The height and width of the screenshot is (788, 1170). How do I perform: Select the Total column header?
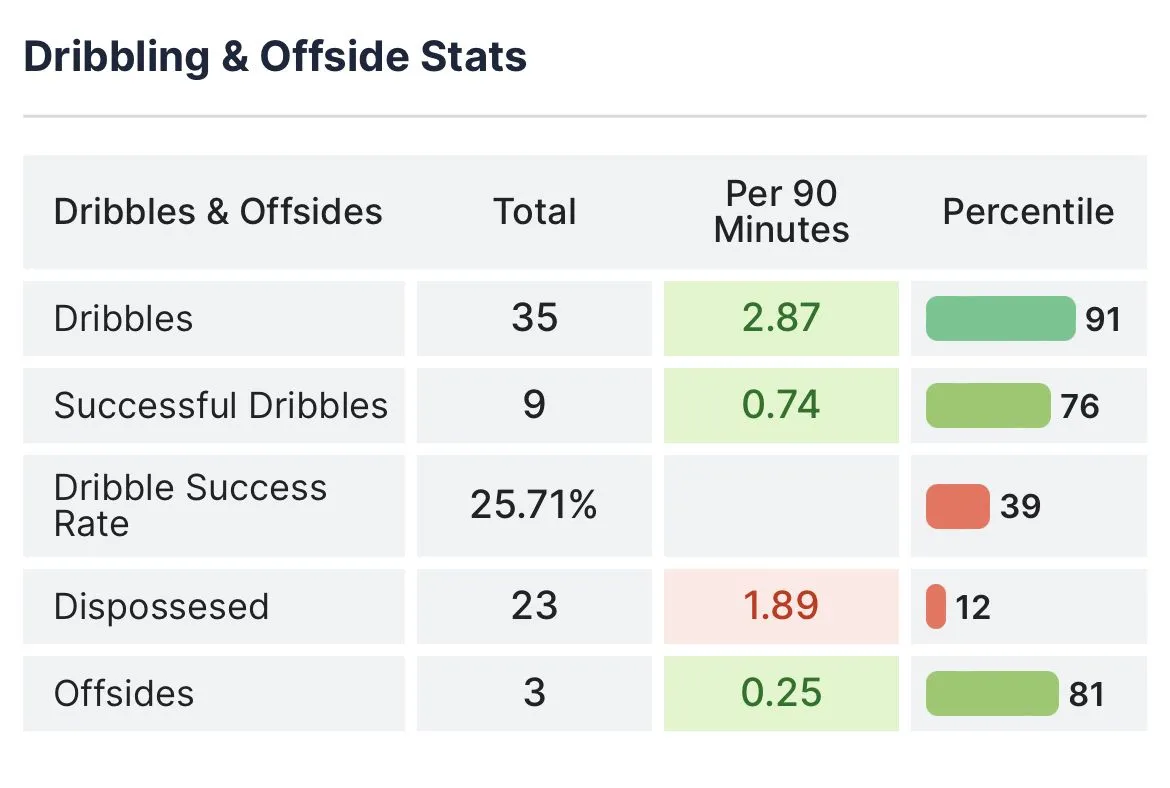tap(534, 212)
